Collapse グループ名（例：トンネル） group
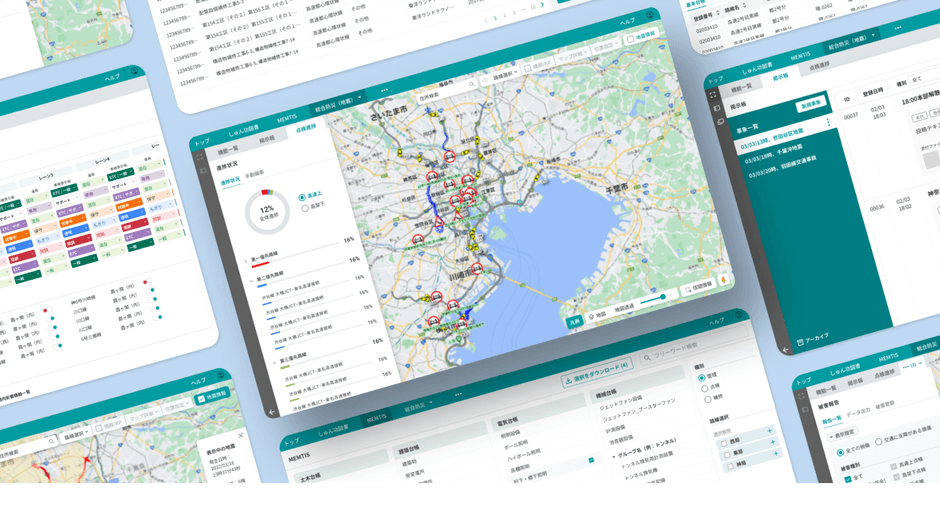Screen dimensions: 940x512 click(614, 457)
